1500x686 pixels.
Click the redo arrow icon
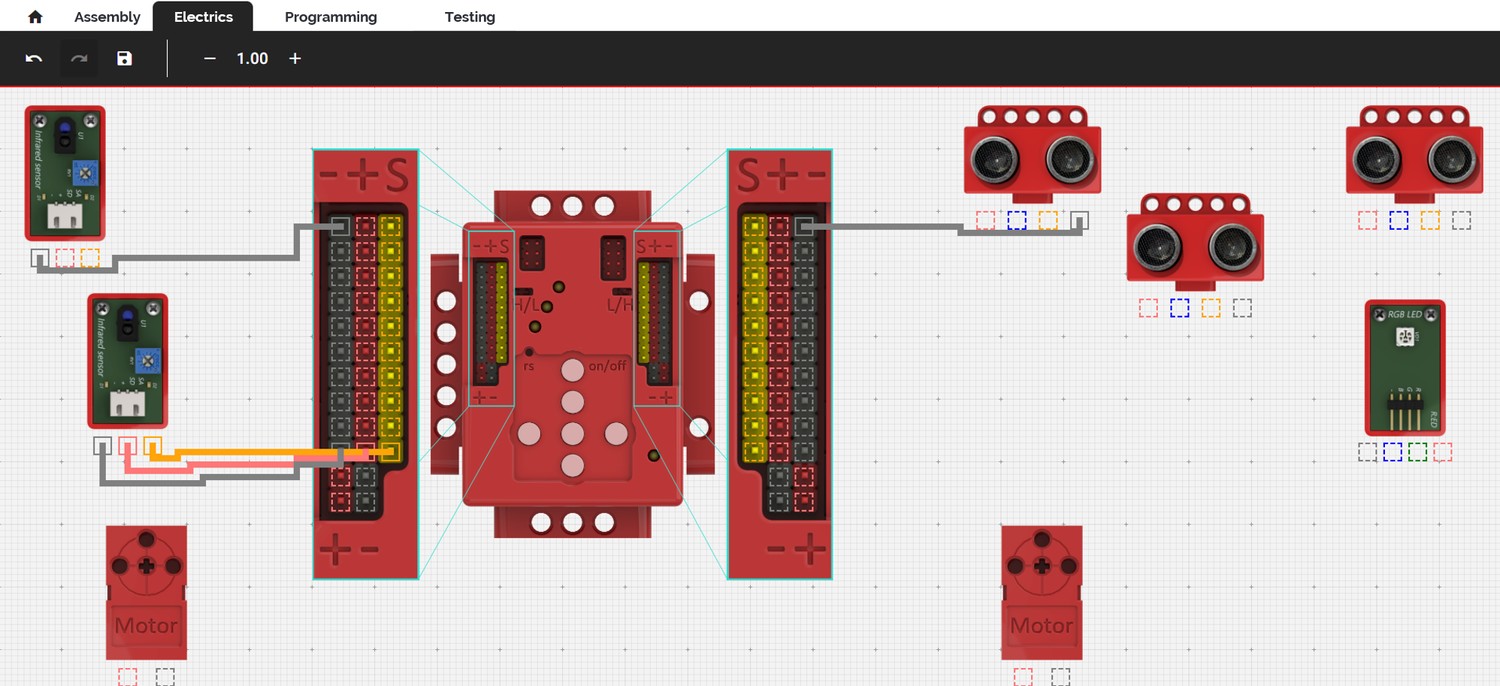[x=79, y=59]
